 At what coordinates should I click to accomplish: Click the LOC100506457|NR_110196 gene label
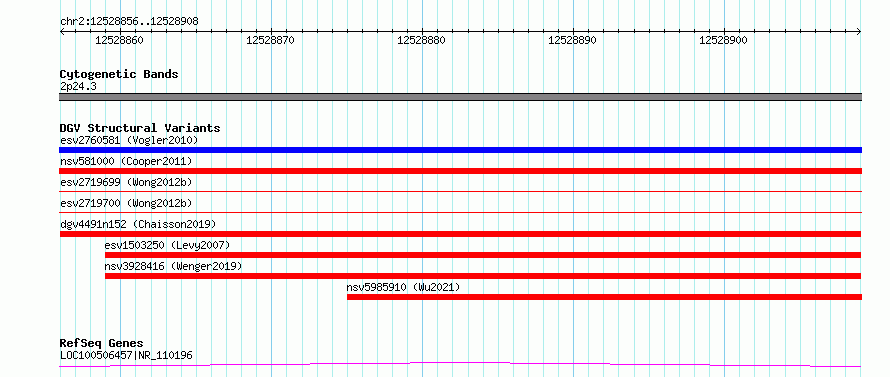click(x=126, y=355)
